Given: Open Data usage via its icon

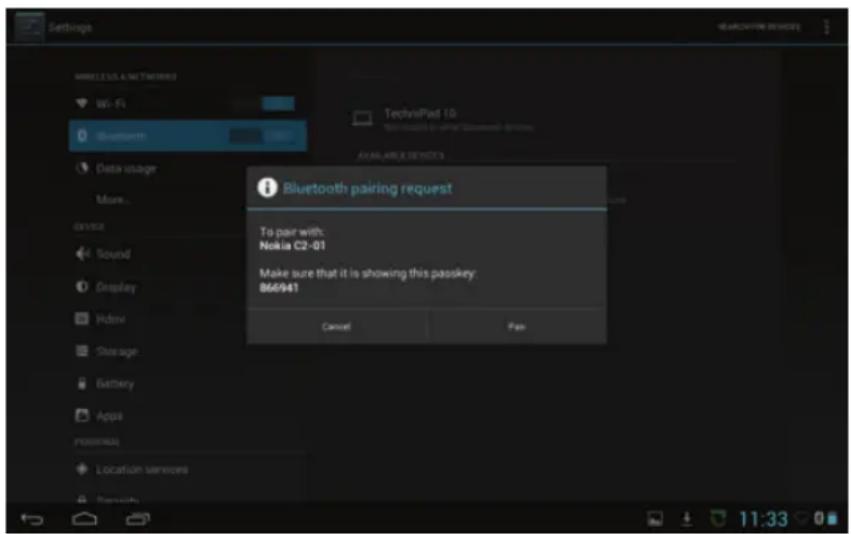Looking at the screenshot, I should [82, 168].
